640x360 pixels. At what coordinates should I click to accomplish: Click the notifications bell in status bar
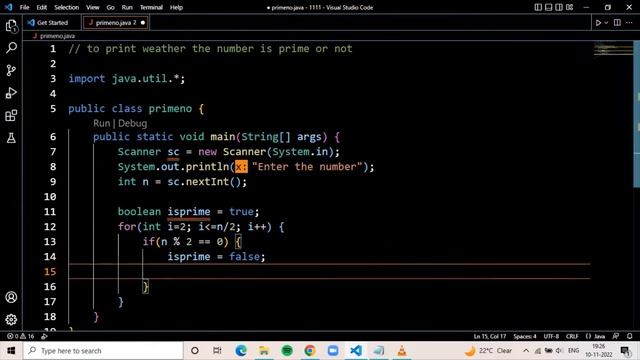630,336
